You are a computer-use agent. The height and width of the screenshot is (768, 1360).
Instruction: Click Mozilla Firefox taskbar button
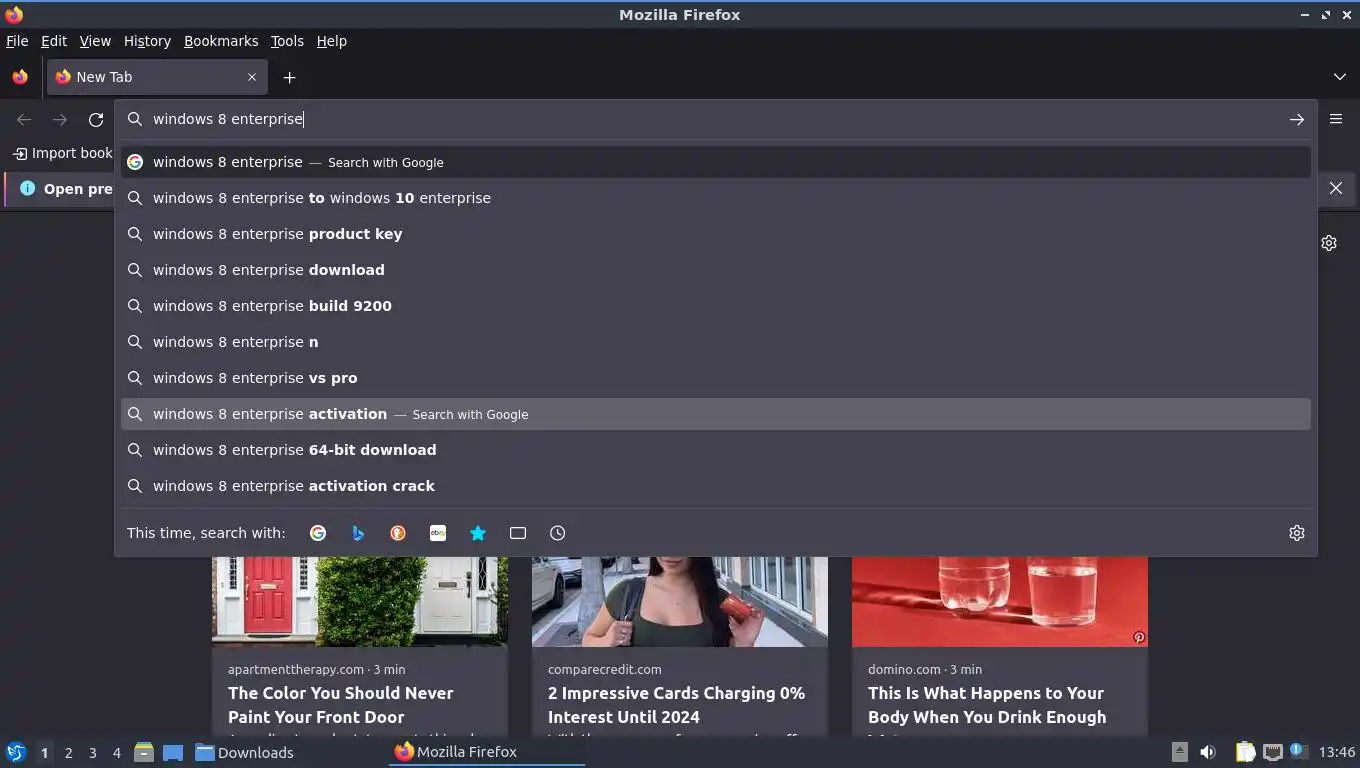tap(487, 752)
